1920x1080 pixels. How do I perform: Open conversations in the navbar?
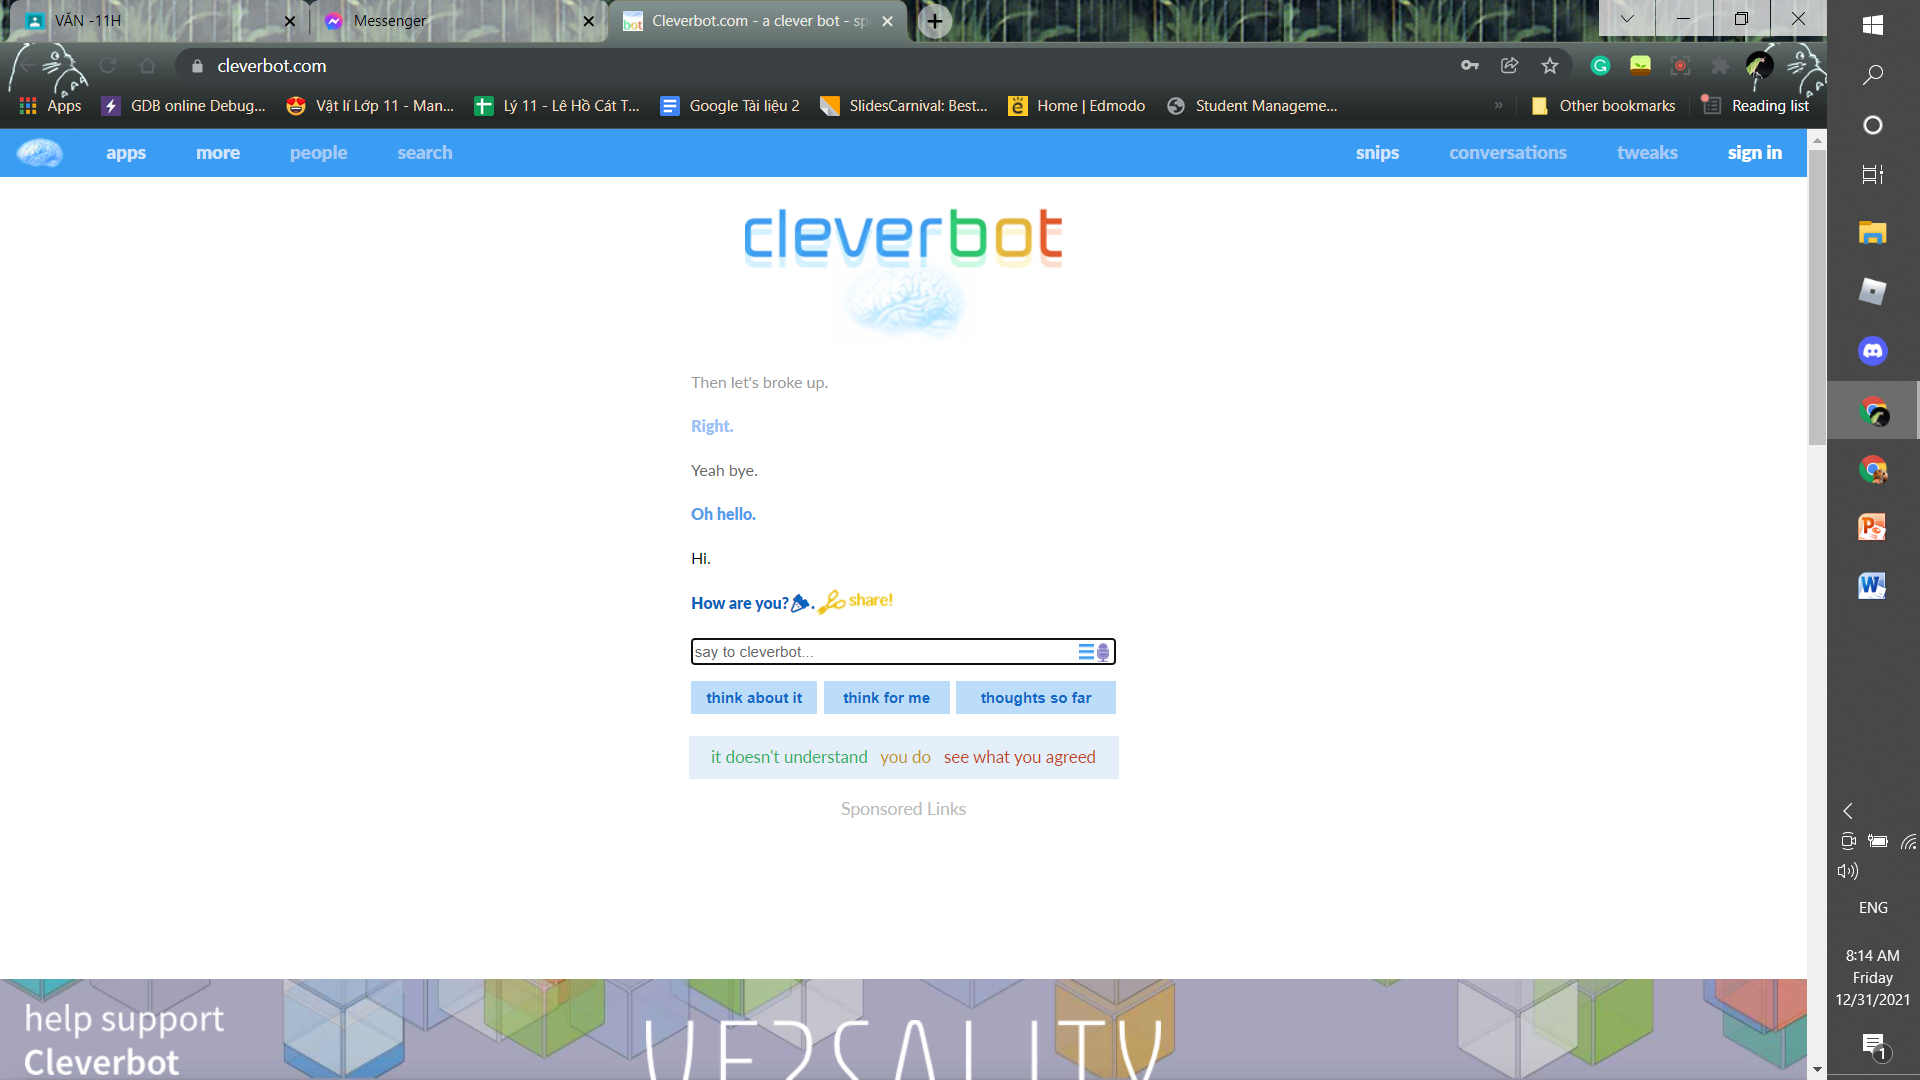(x=1508, y=153)
